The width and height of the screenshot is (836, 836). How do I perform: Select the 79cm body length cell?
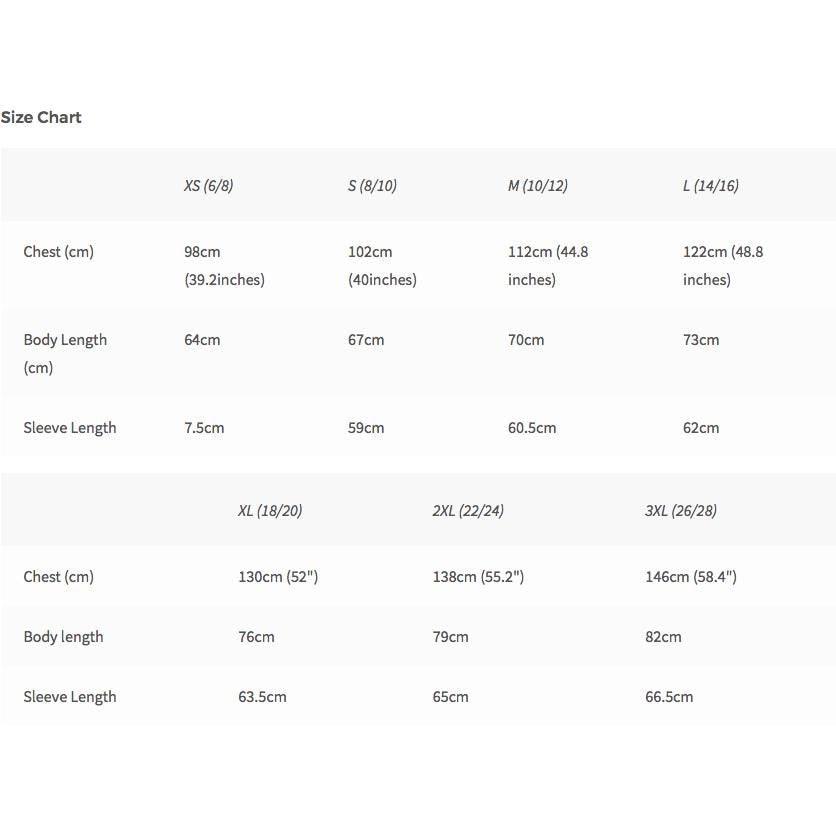coord(451,637)
